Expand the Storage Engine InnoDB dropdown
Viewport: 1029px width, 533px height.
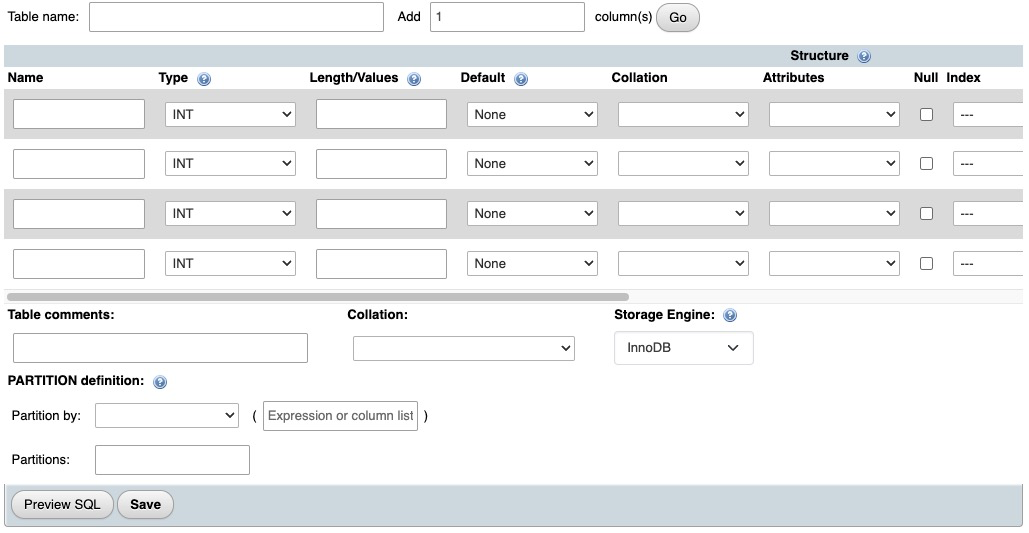coord(683,348)
